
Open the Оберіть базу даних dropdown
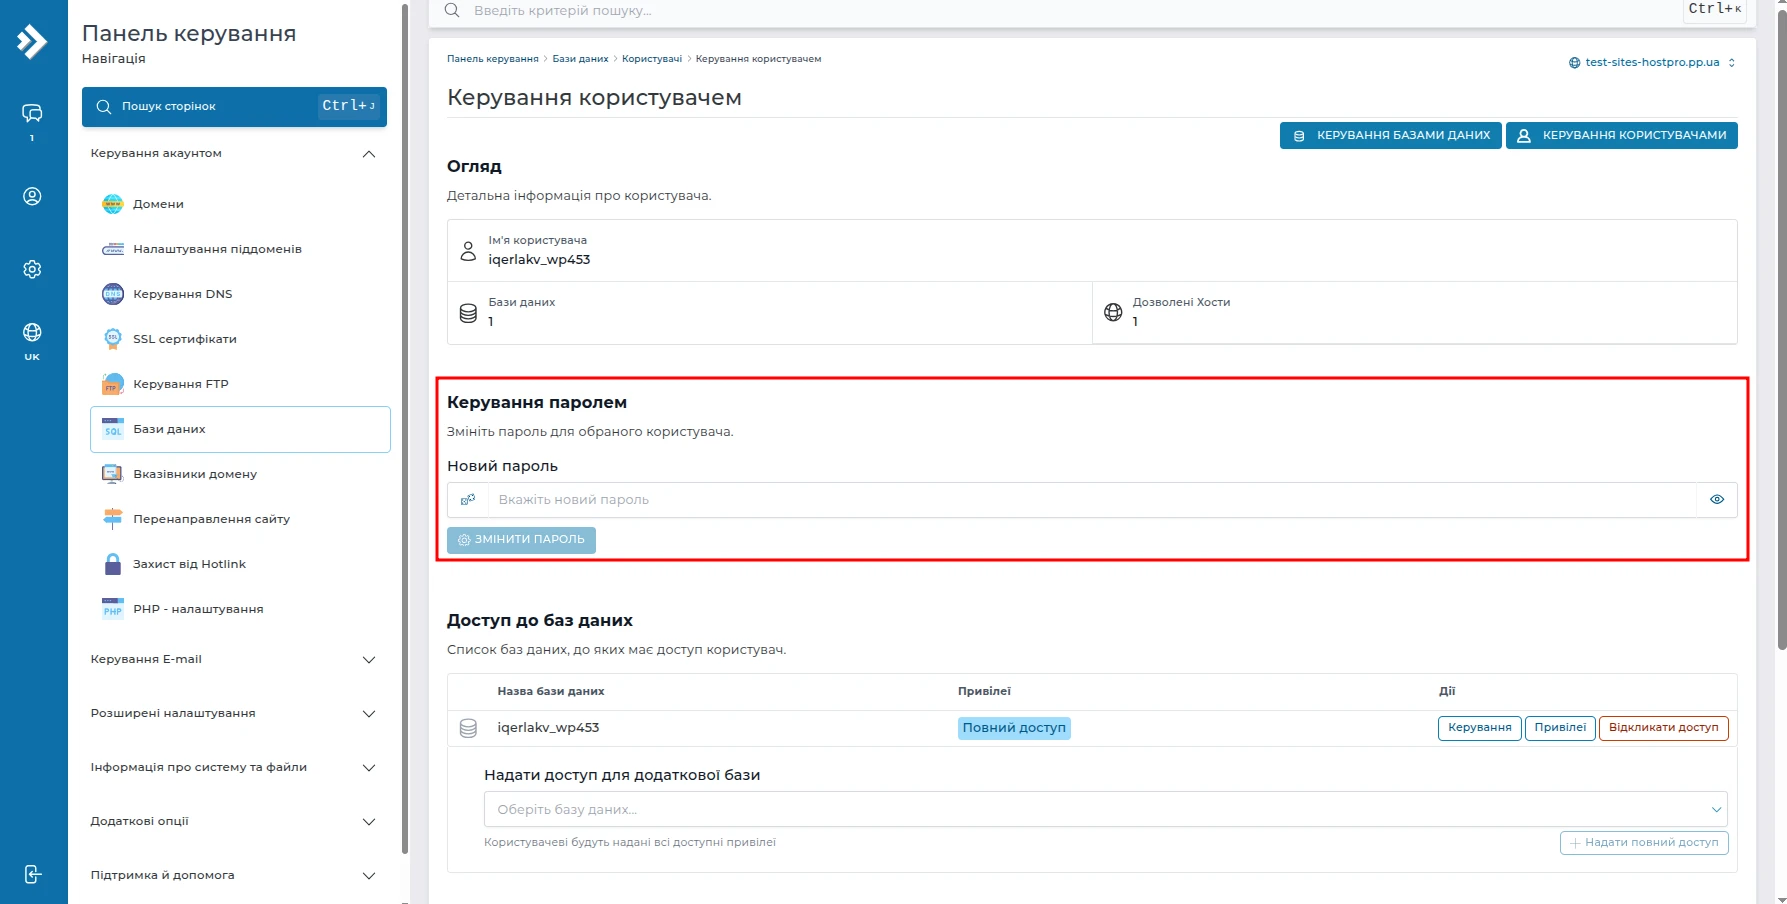pos(1105,809)
